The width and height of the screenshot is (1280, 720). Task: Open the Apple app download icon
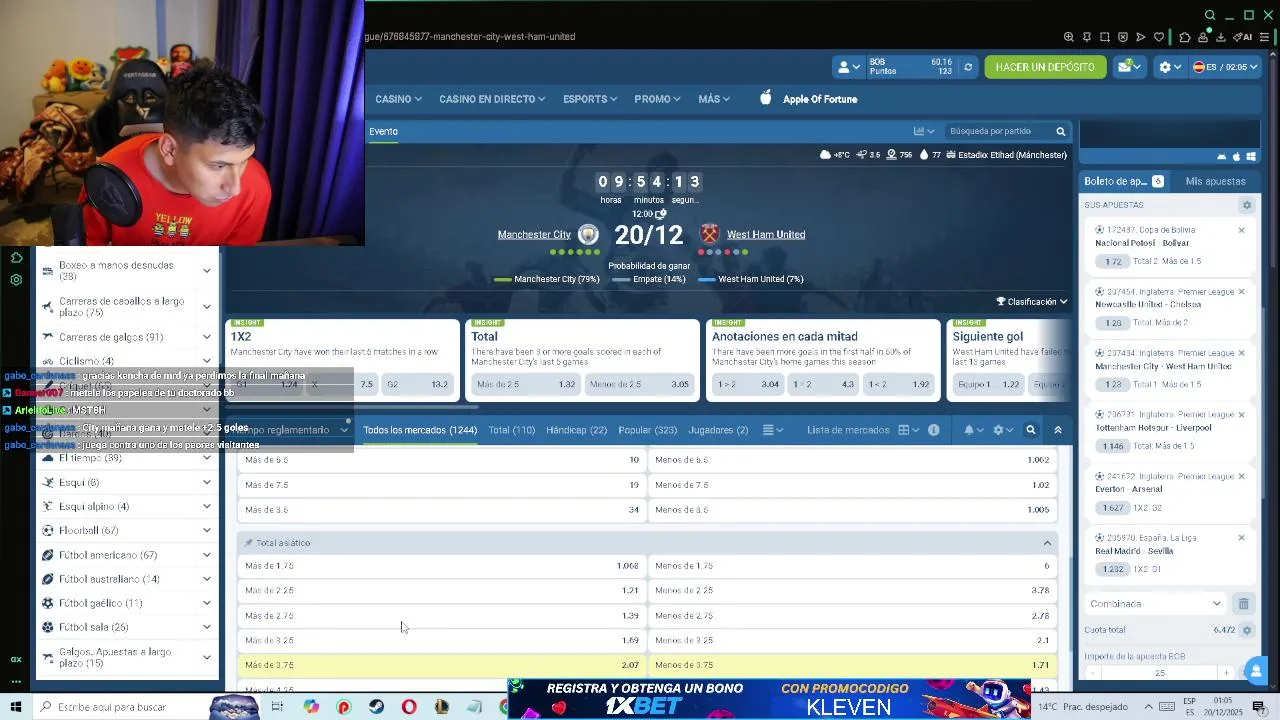[1236, 157]
